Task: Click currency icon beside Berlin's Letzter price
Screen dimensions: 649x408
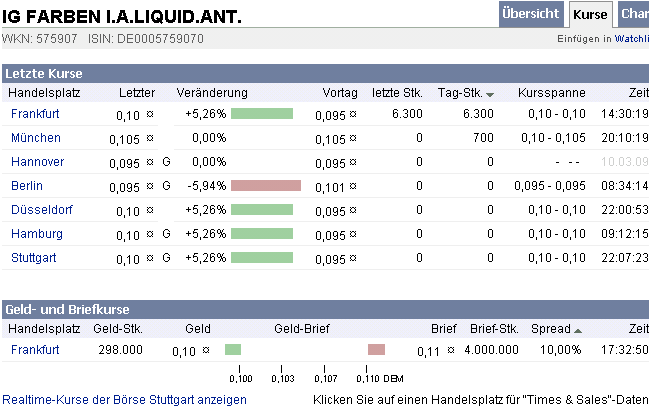Action: (150, 186)
